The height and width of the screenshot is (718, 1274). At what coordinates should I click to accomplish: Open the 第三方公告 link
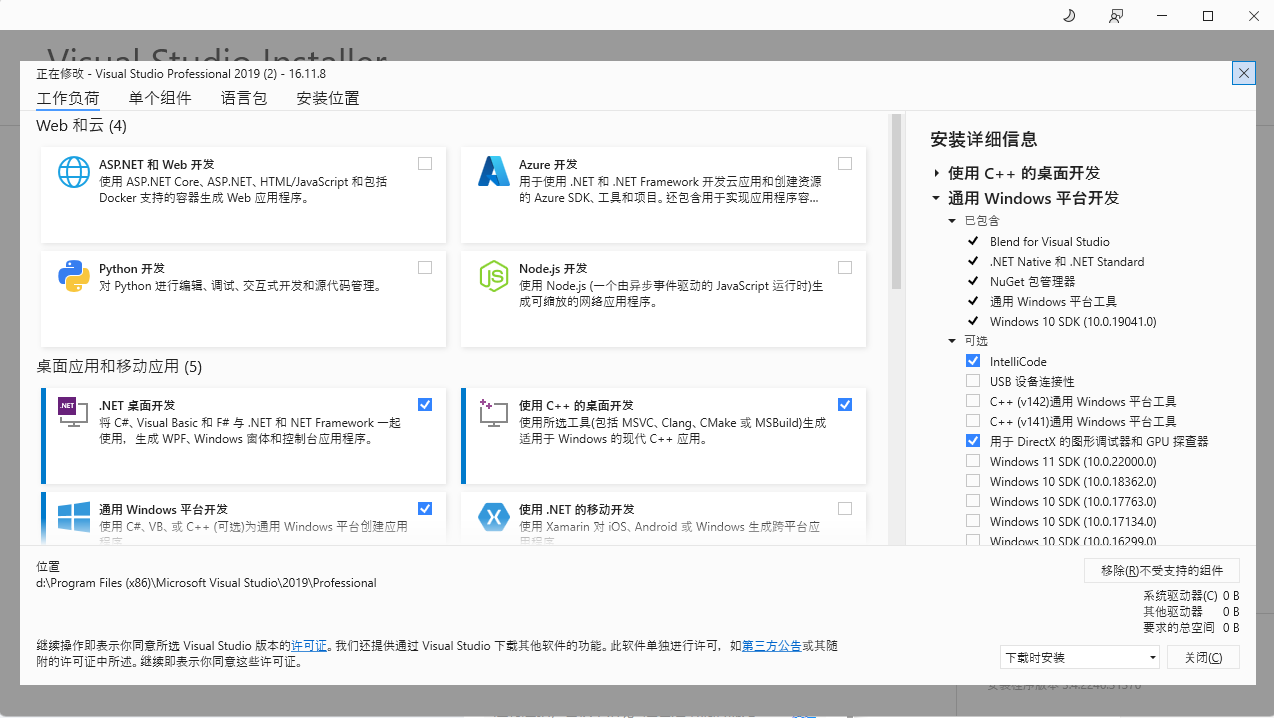771,646
